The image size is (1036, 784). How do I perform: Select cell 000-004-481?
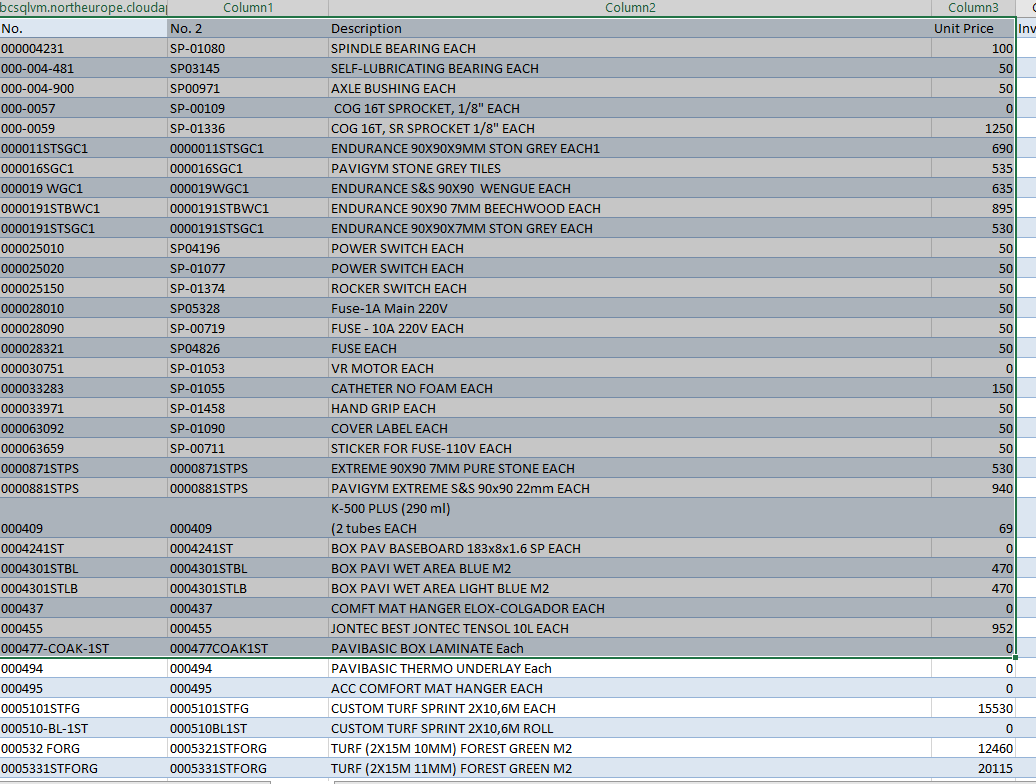point(83,69)
